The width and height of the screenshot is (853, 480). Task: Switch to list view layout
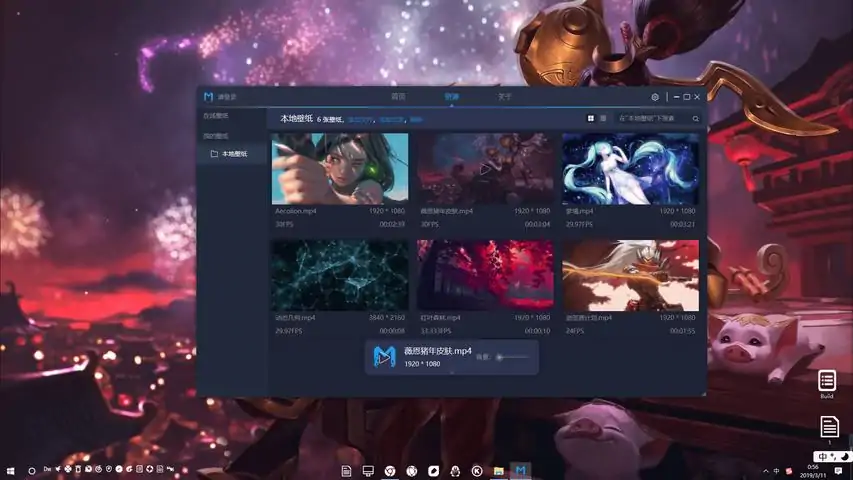[x=603, y=118]
